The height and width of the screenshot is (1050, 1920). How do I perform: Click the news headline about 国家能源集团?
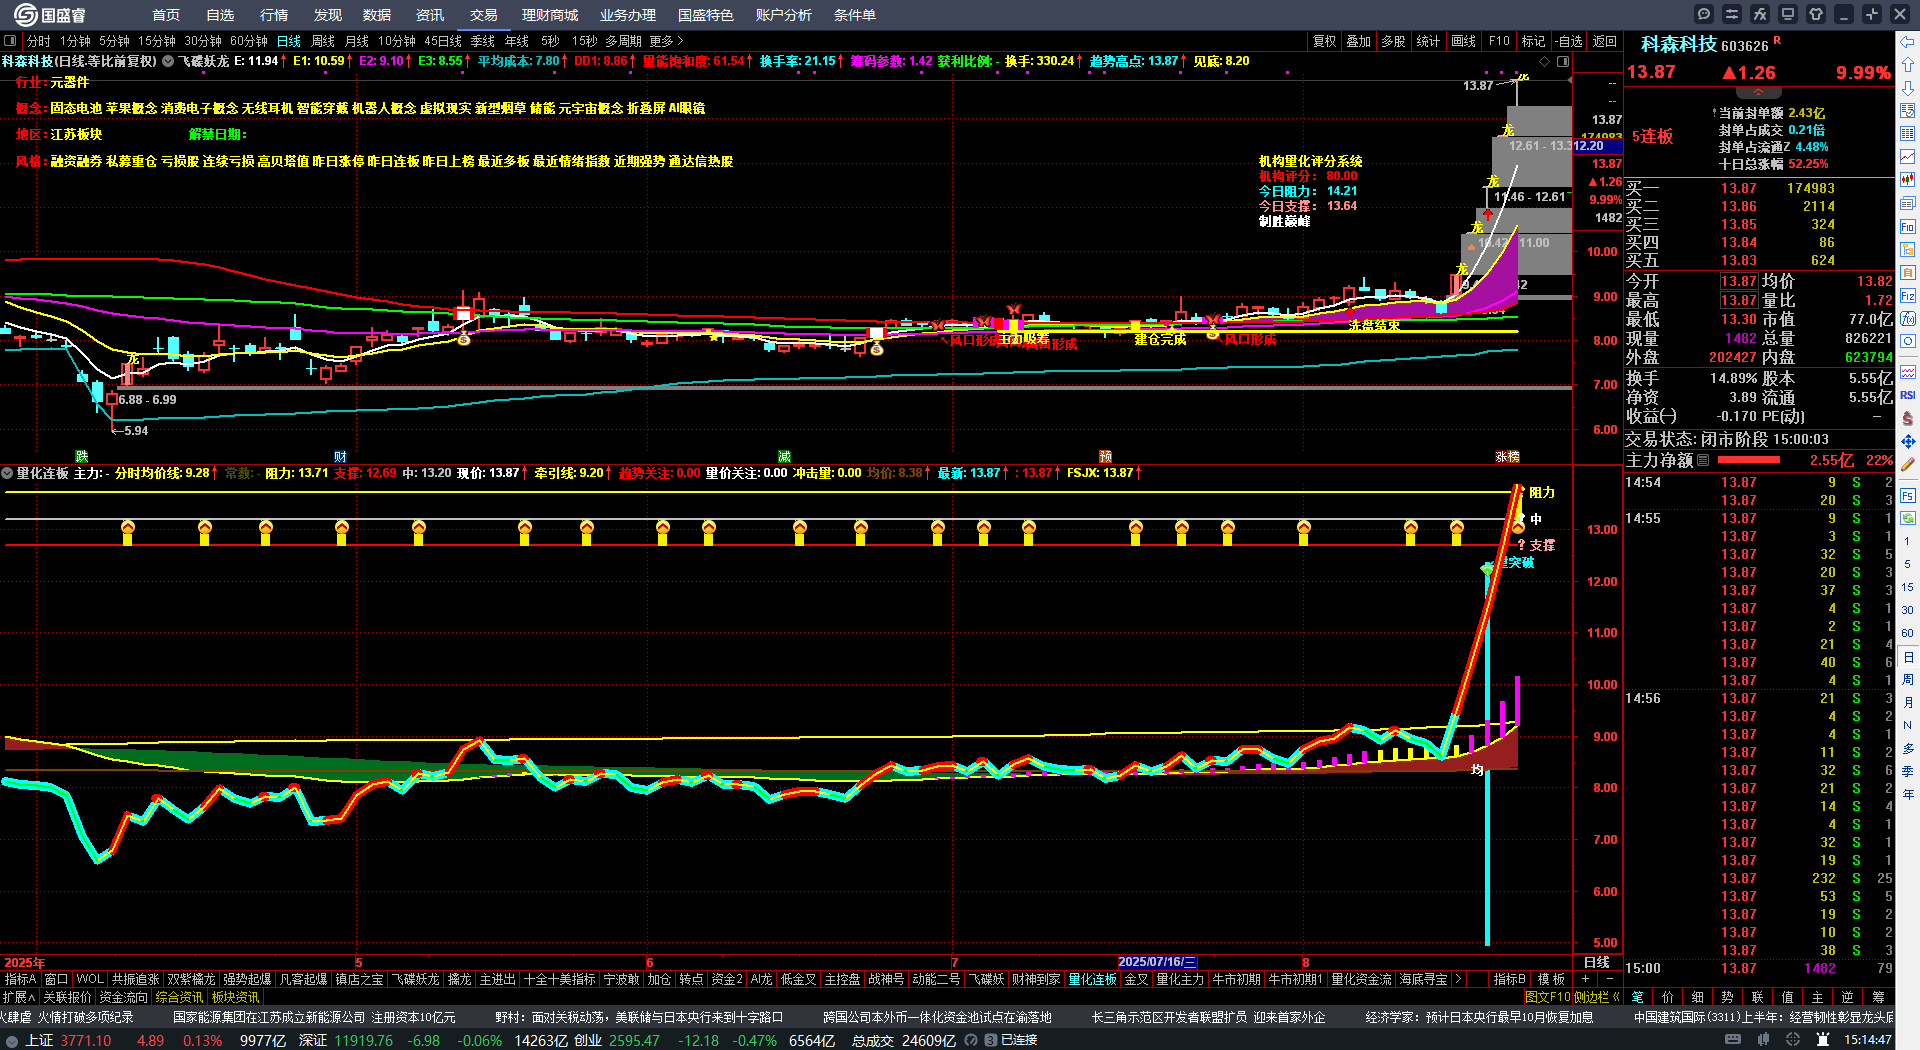click(314, 1017)
